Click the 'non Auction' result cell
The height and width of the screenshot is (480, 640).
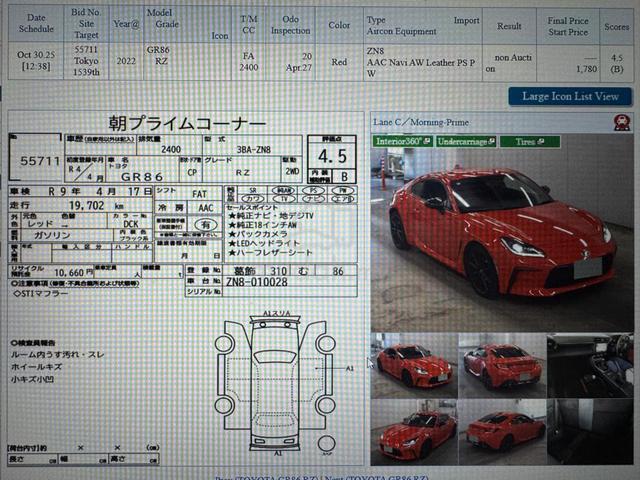tap(509, 61)
